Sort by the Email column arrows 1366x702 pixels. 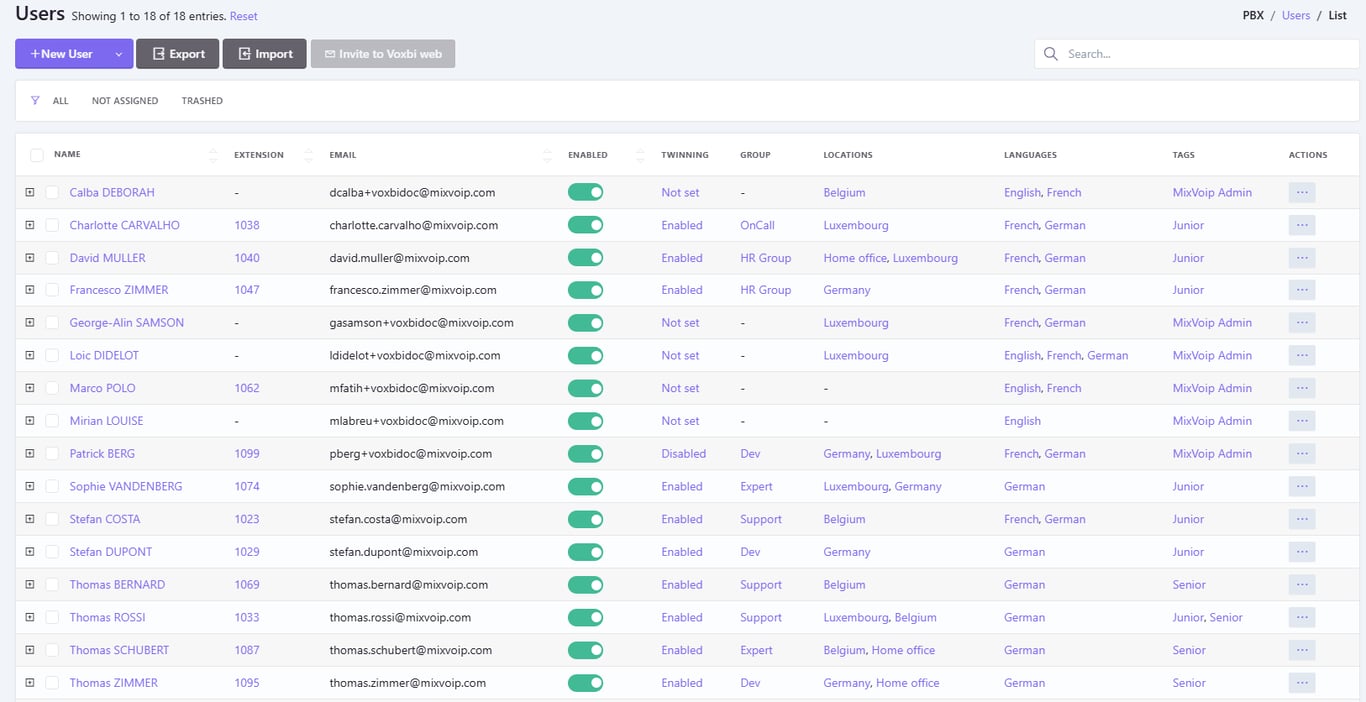pyautogui.click(x=546, y=155)
